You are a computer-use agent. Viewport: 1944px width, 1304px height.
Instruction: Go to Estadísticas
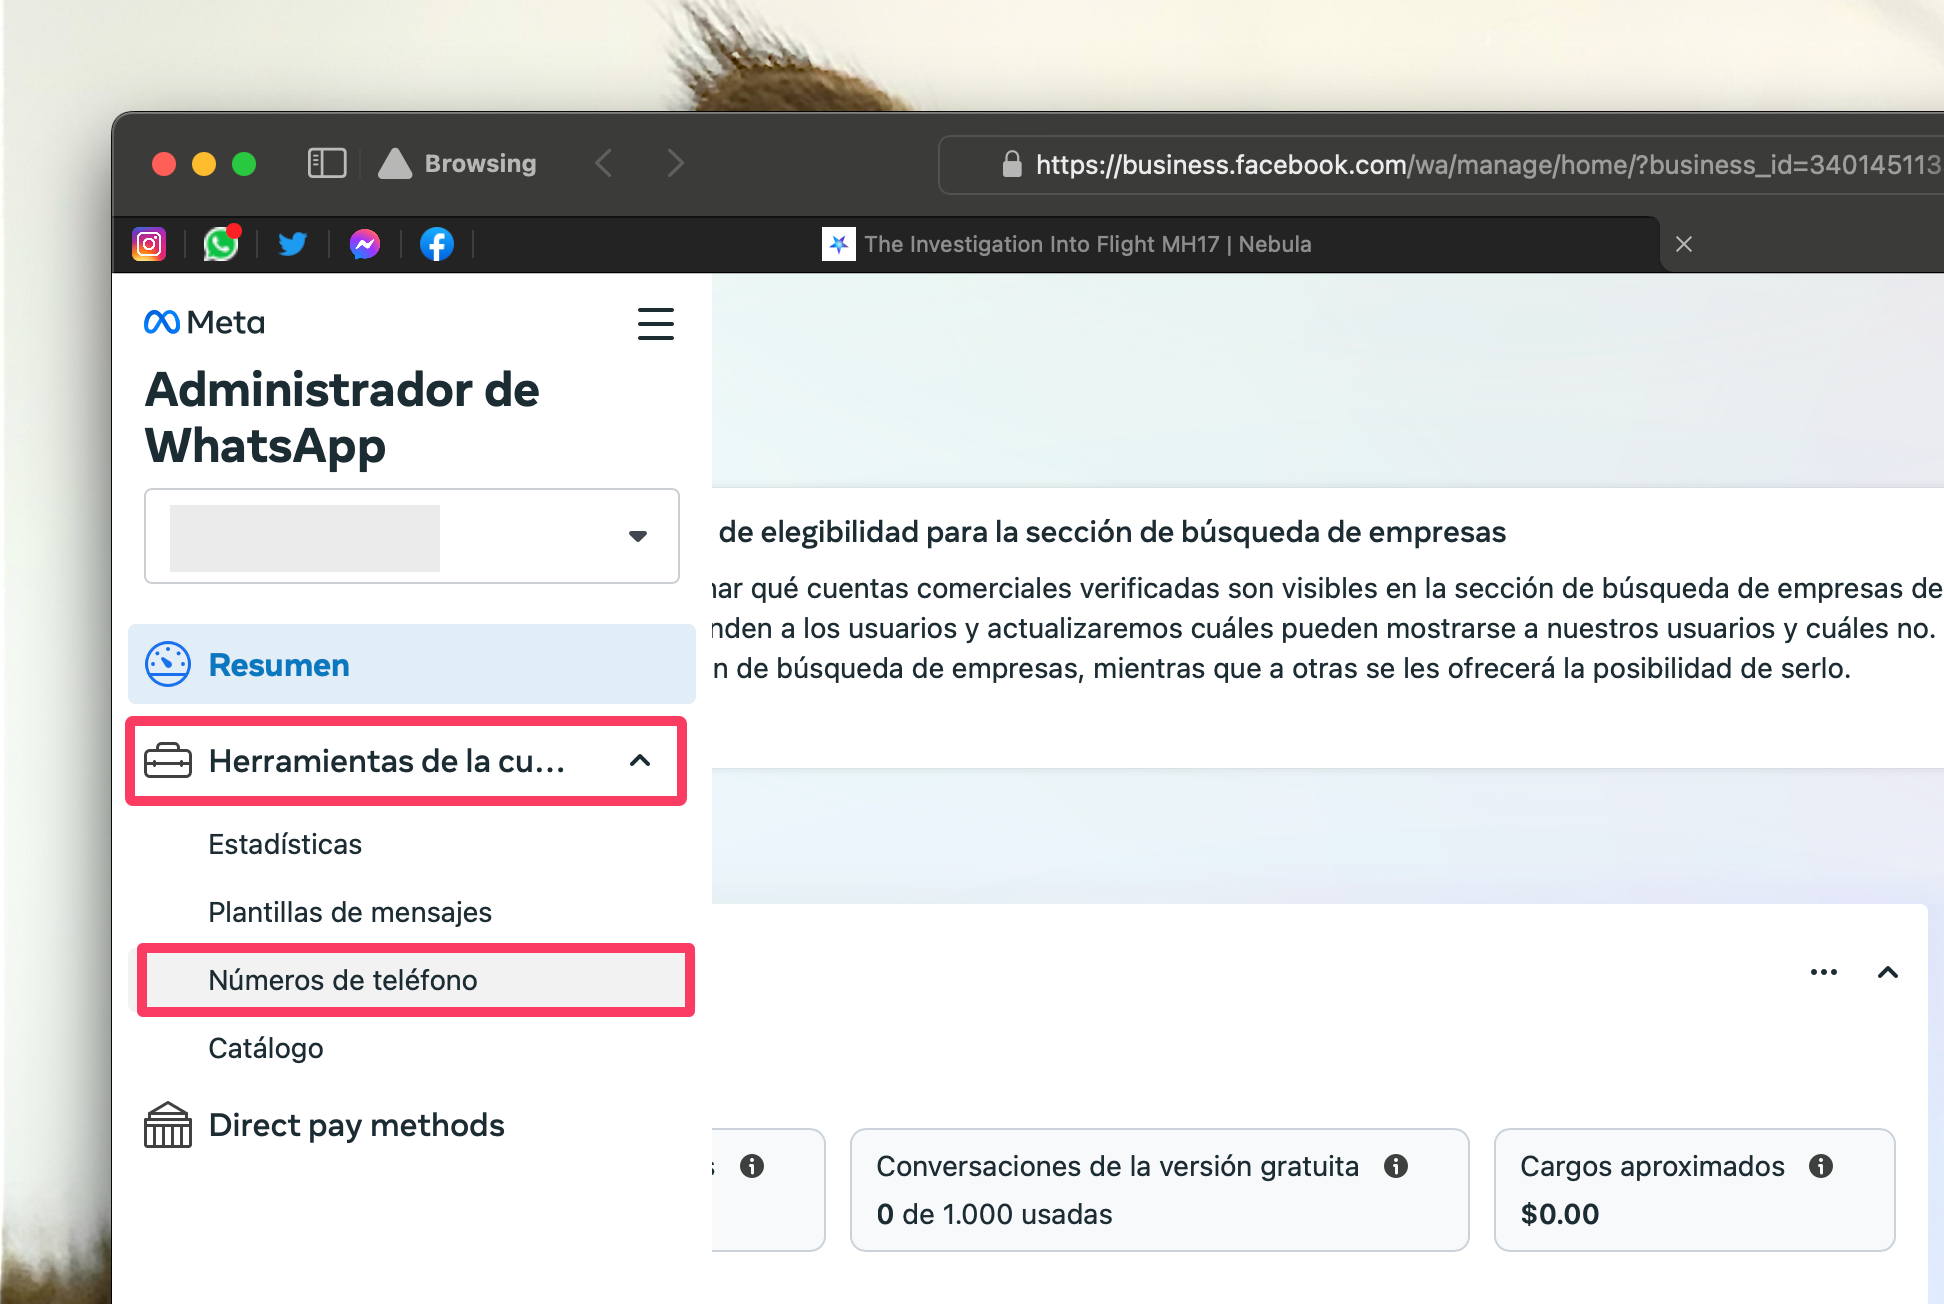pos(285,843)
